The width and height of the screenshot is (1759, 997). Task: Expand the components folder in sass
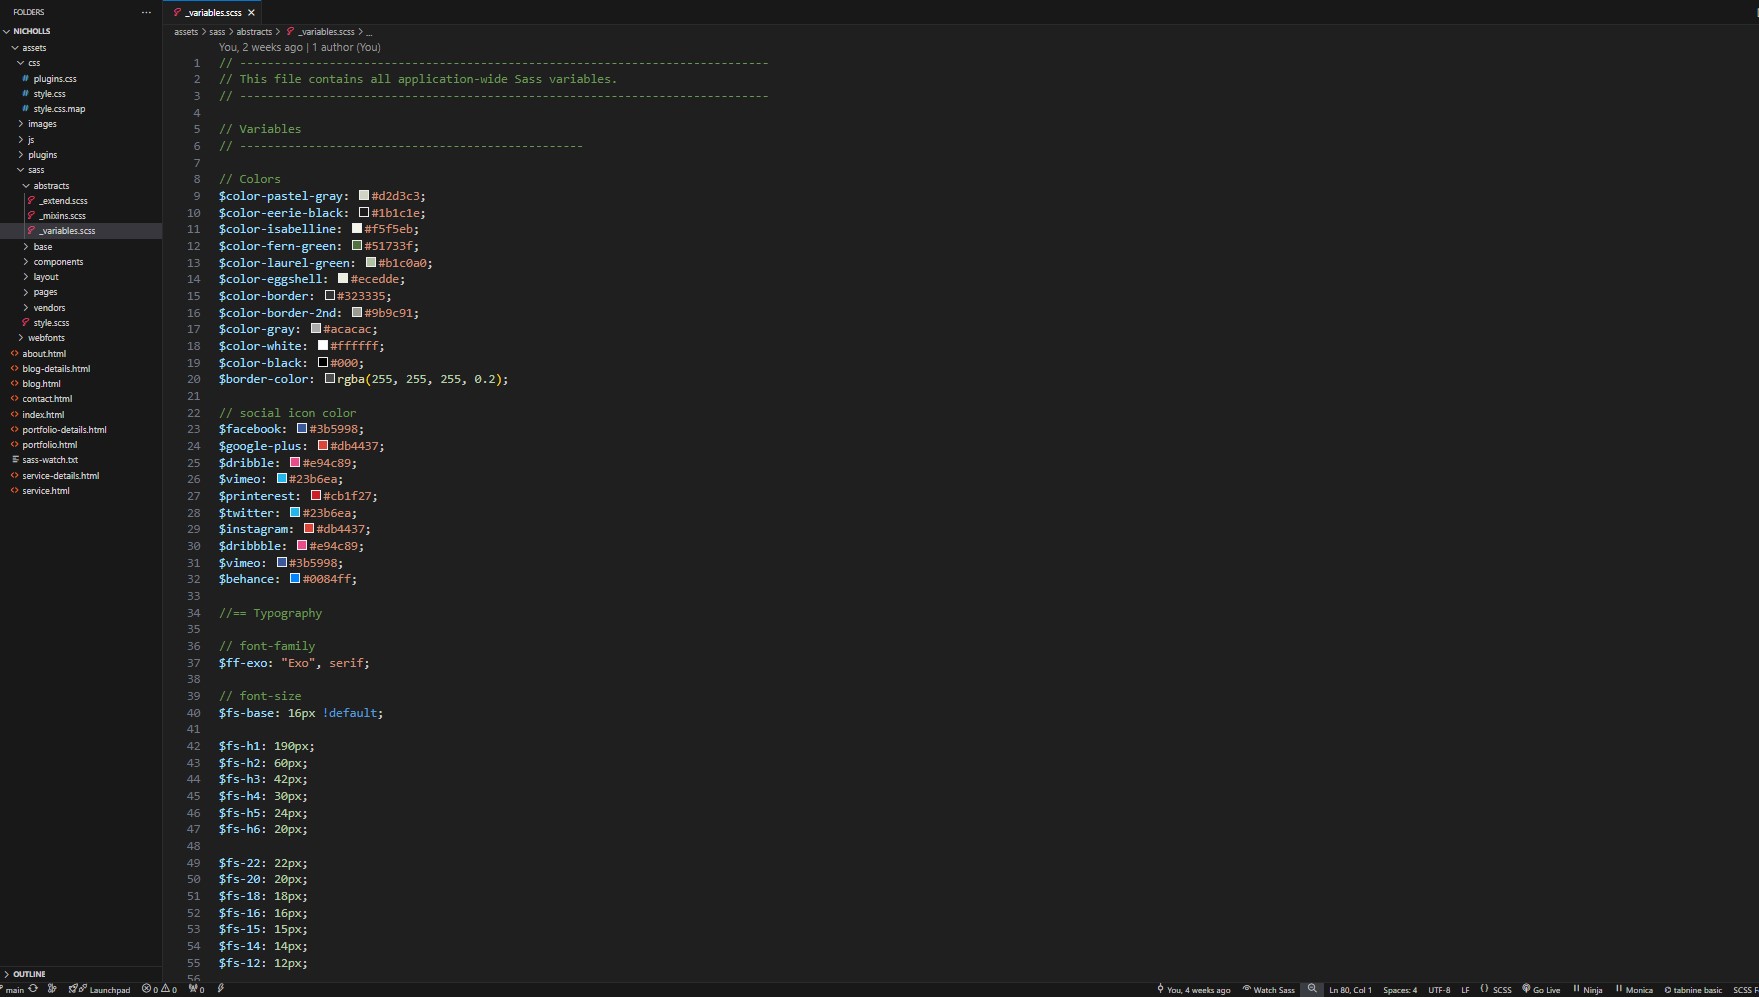tap(58, 262)
